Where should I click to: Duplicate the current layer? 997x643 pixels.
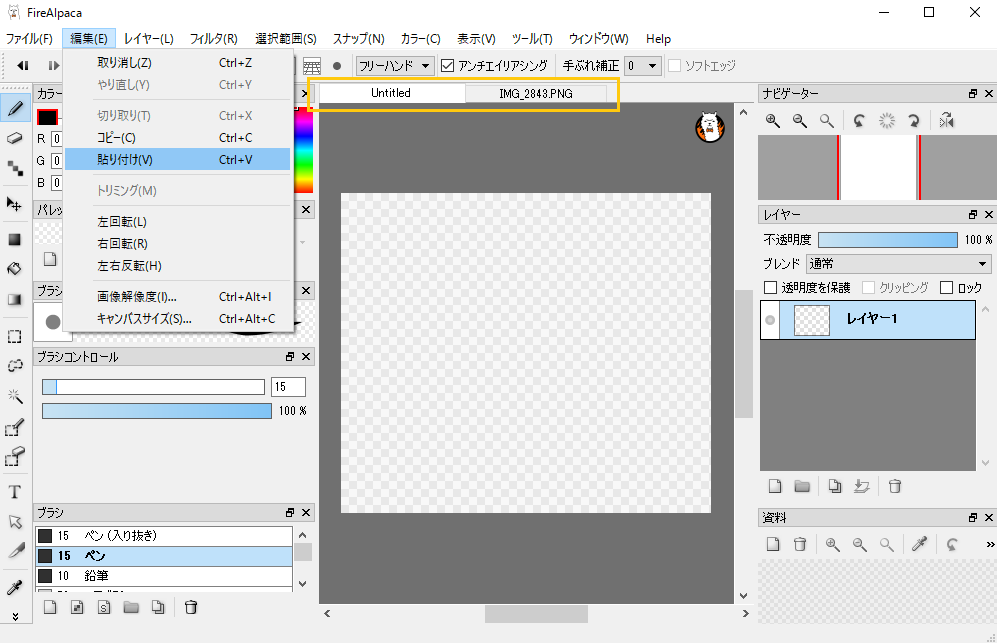835,487
